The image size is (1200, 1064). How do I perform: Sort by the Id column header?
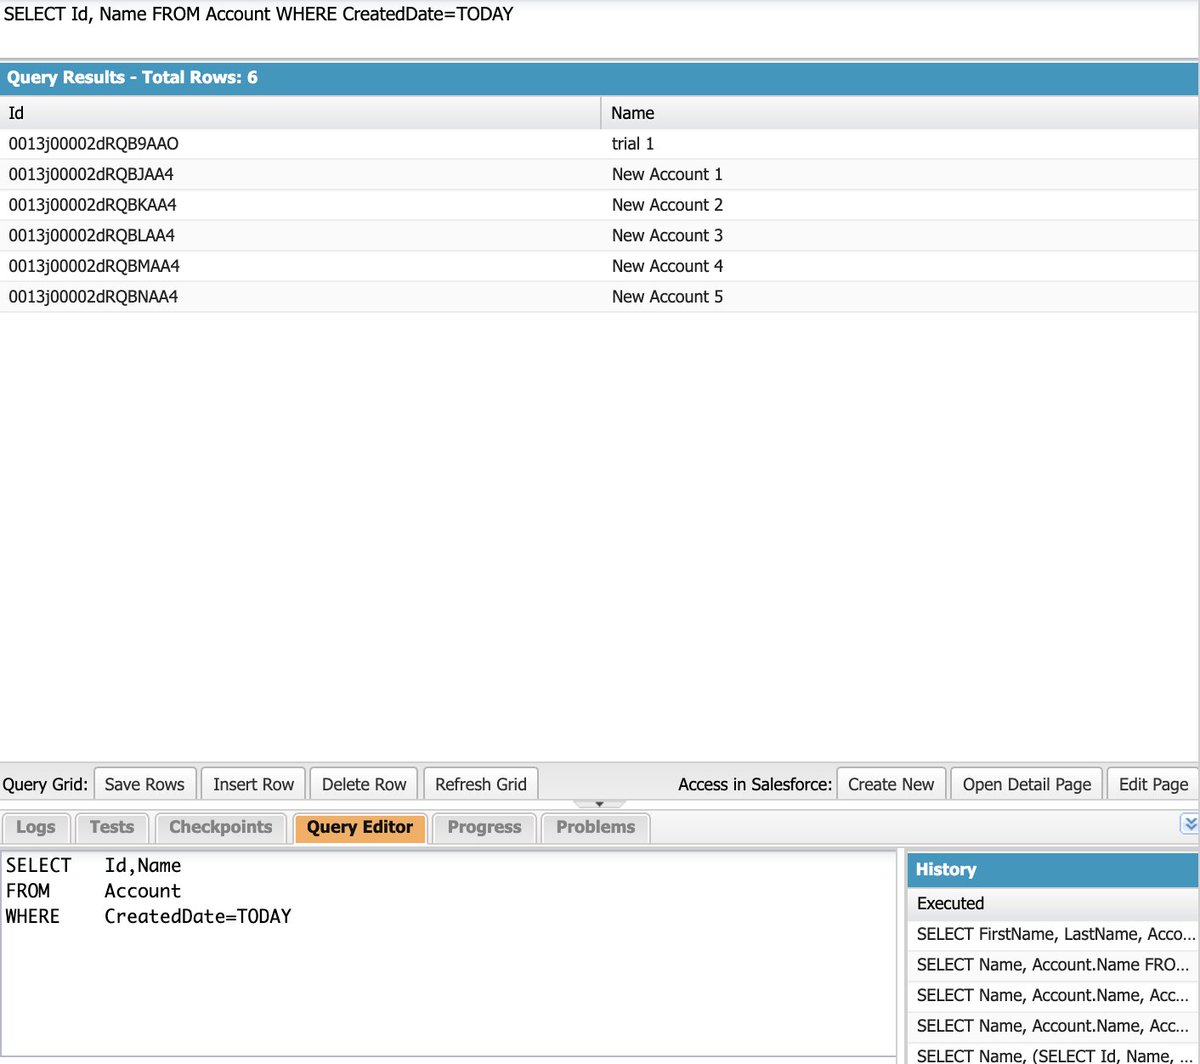coord(300,113)
